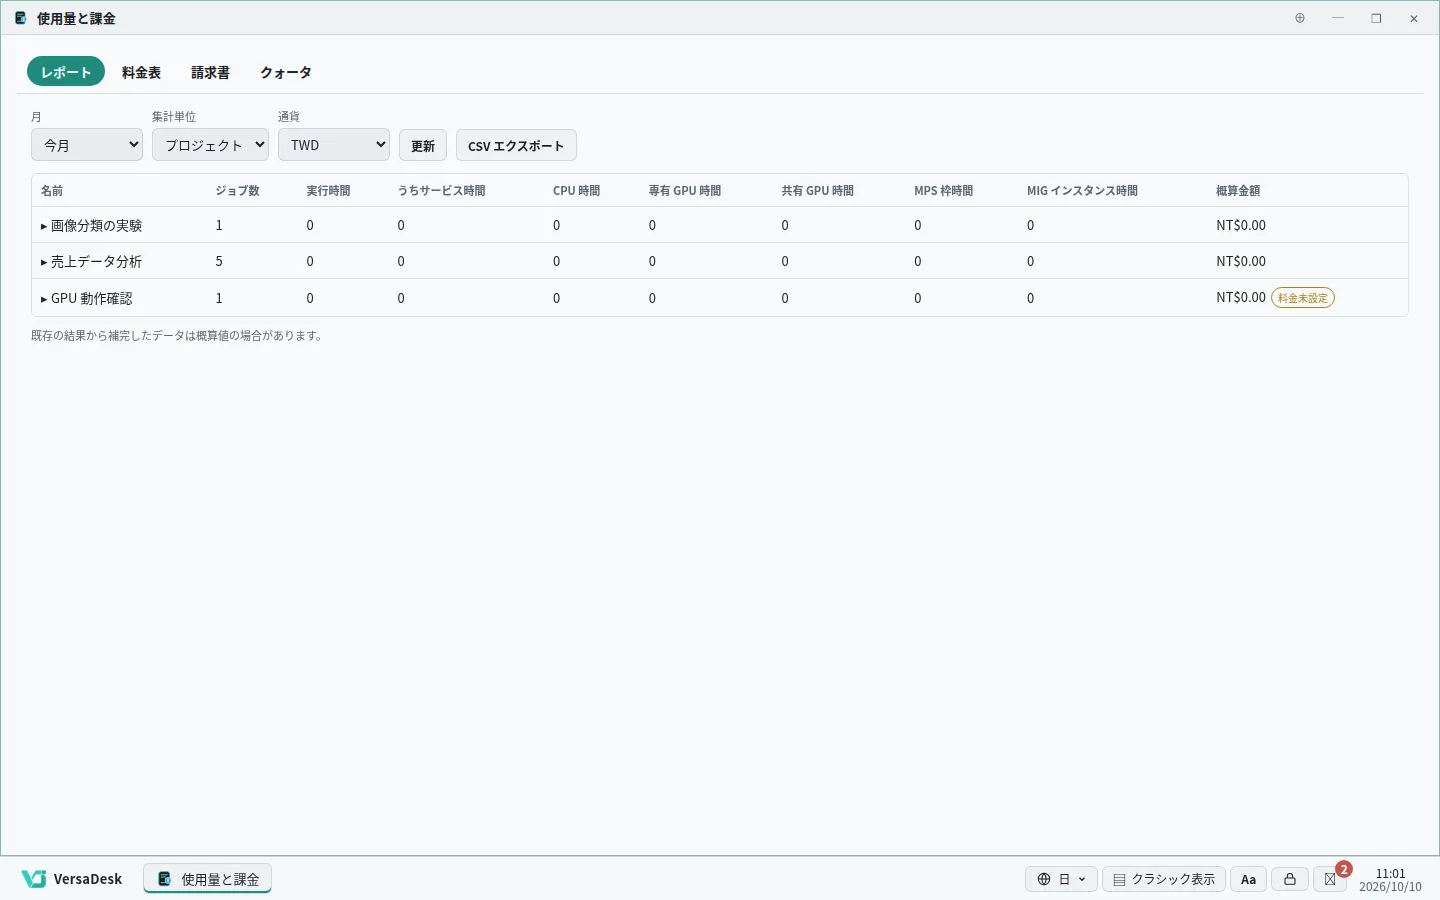1440x900 pixels.
Task: Click the 料金未設定 badge
Action: tap(1303, 298)
